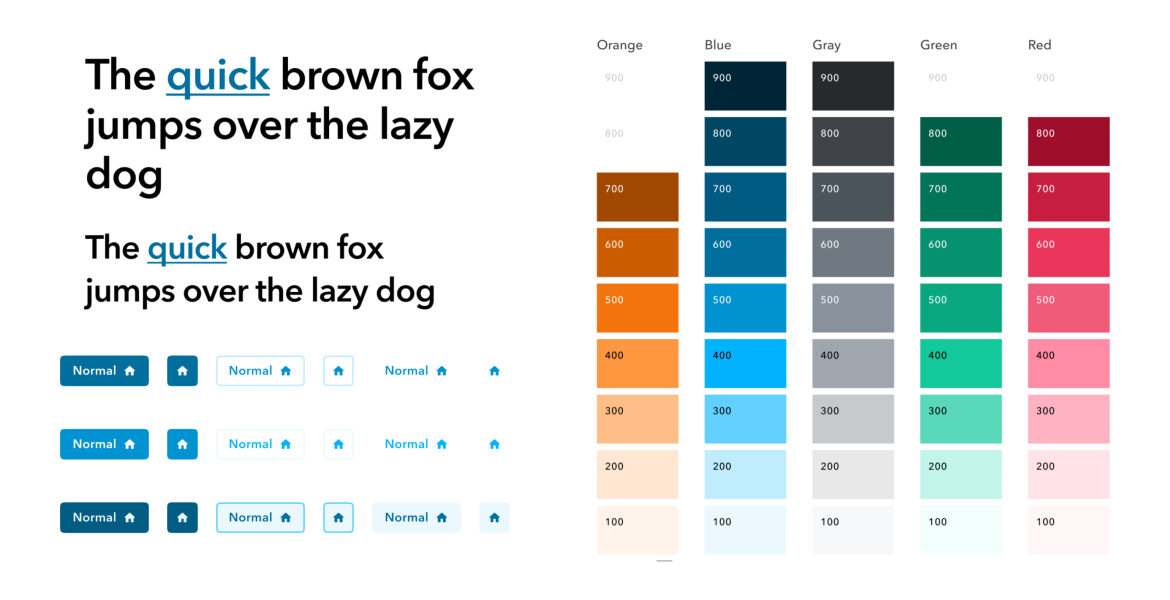Image resolution: width=1170 pixels, height=600 pixels.
Task: Pick the Gray 900 color swatch
Action: pyautogui.click(x=853, y=86)
